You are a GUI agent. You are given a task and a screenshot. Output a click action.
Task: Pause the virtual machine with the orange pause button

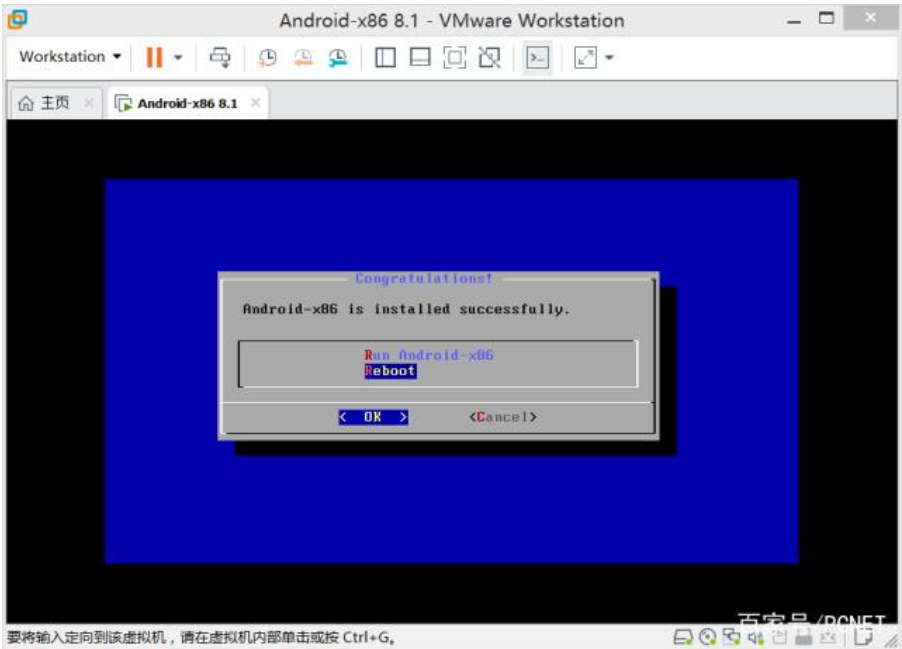click(x=154, y=57)
